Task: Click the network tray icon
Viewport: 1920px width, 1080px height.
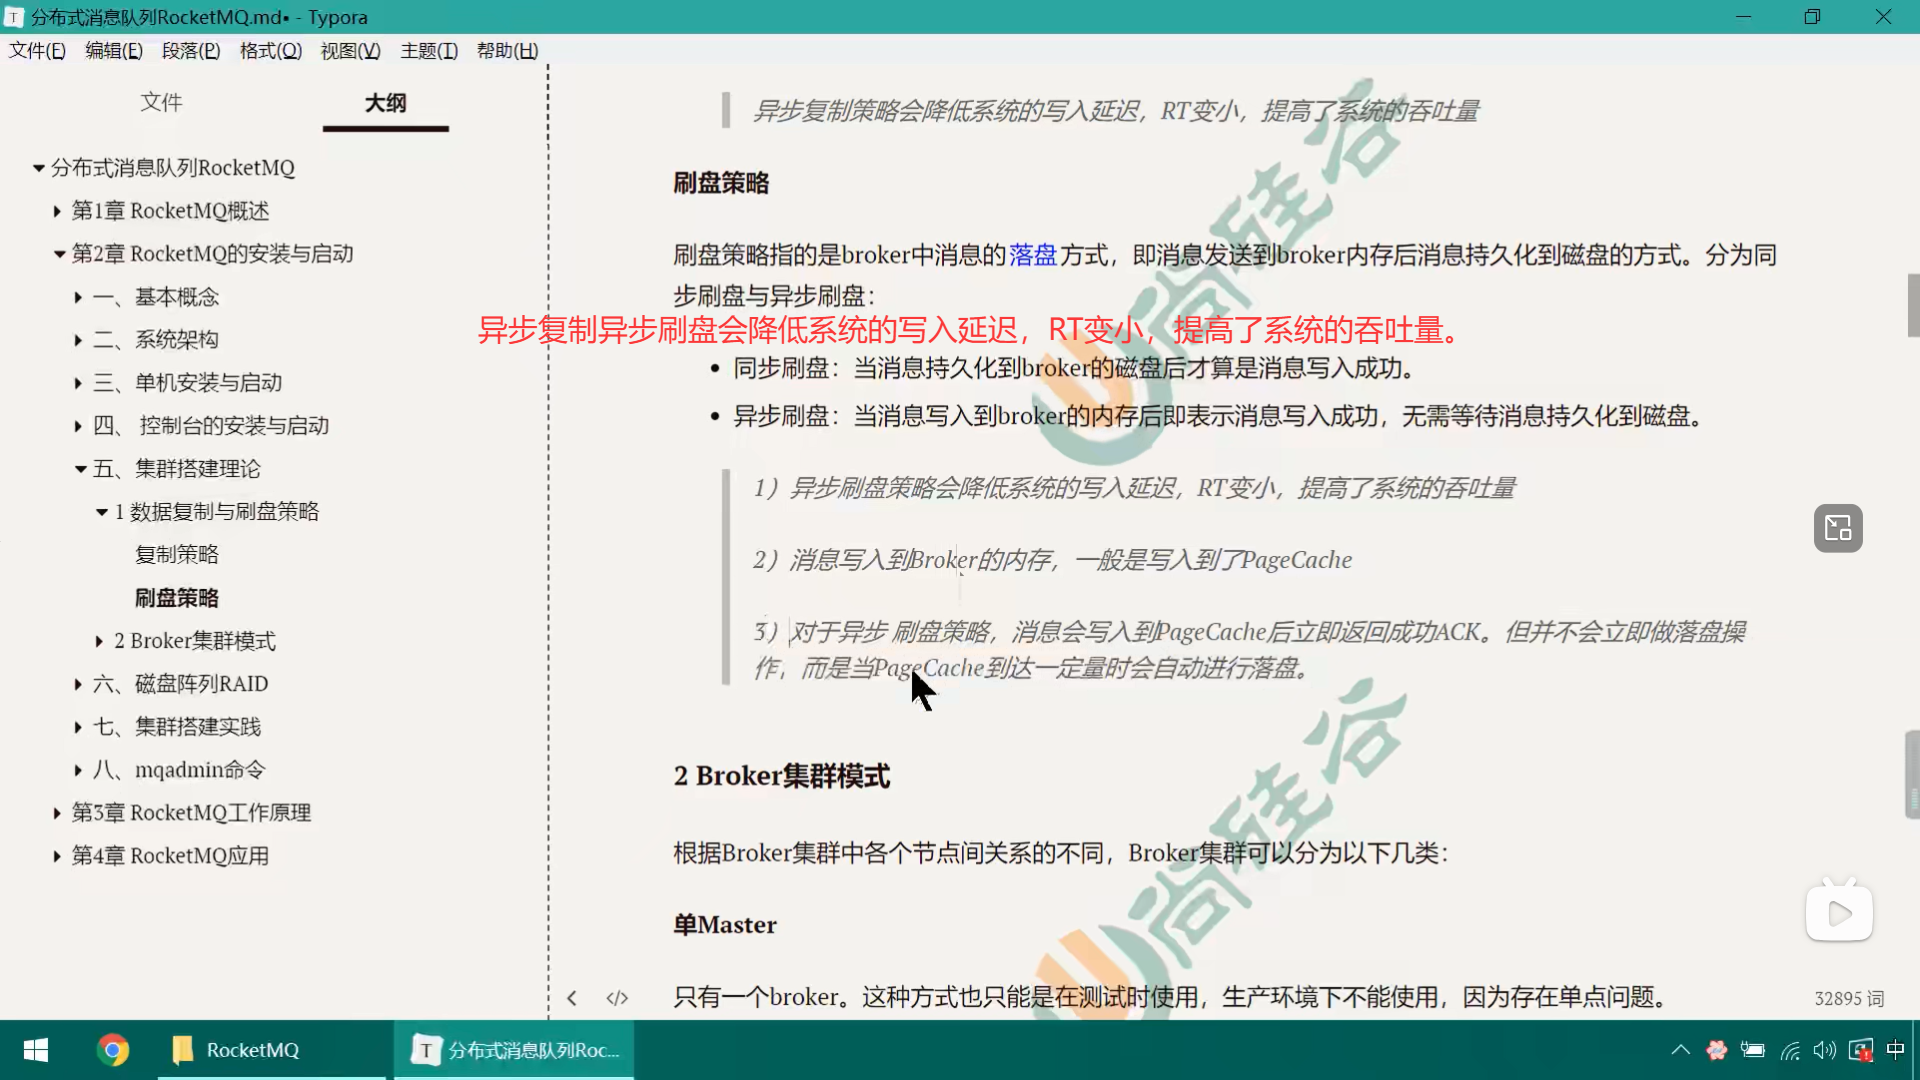Action: pos(1790,1050)
